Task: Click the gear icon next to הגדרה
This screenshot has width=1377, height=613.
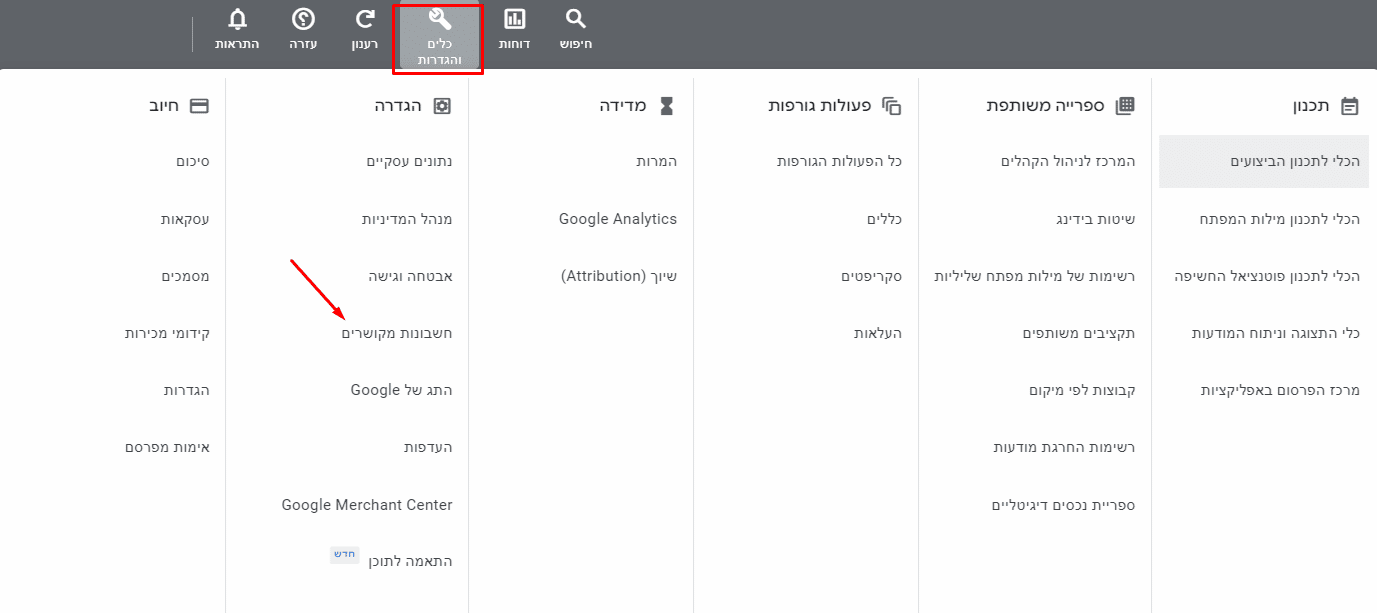Action: click(x=442, y=106)
